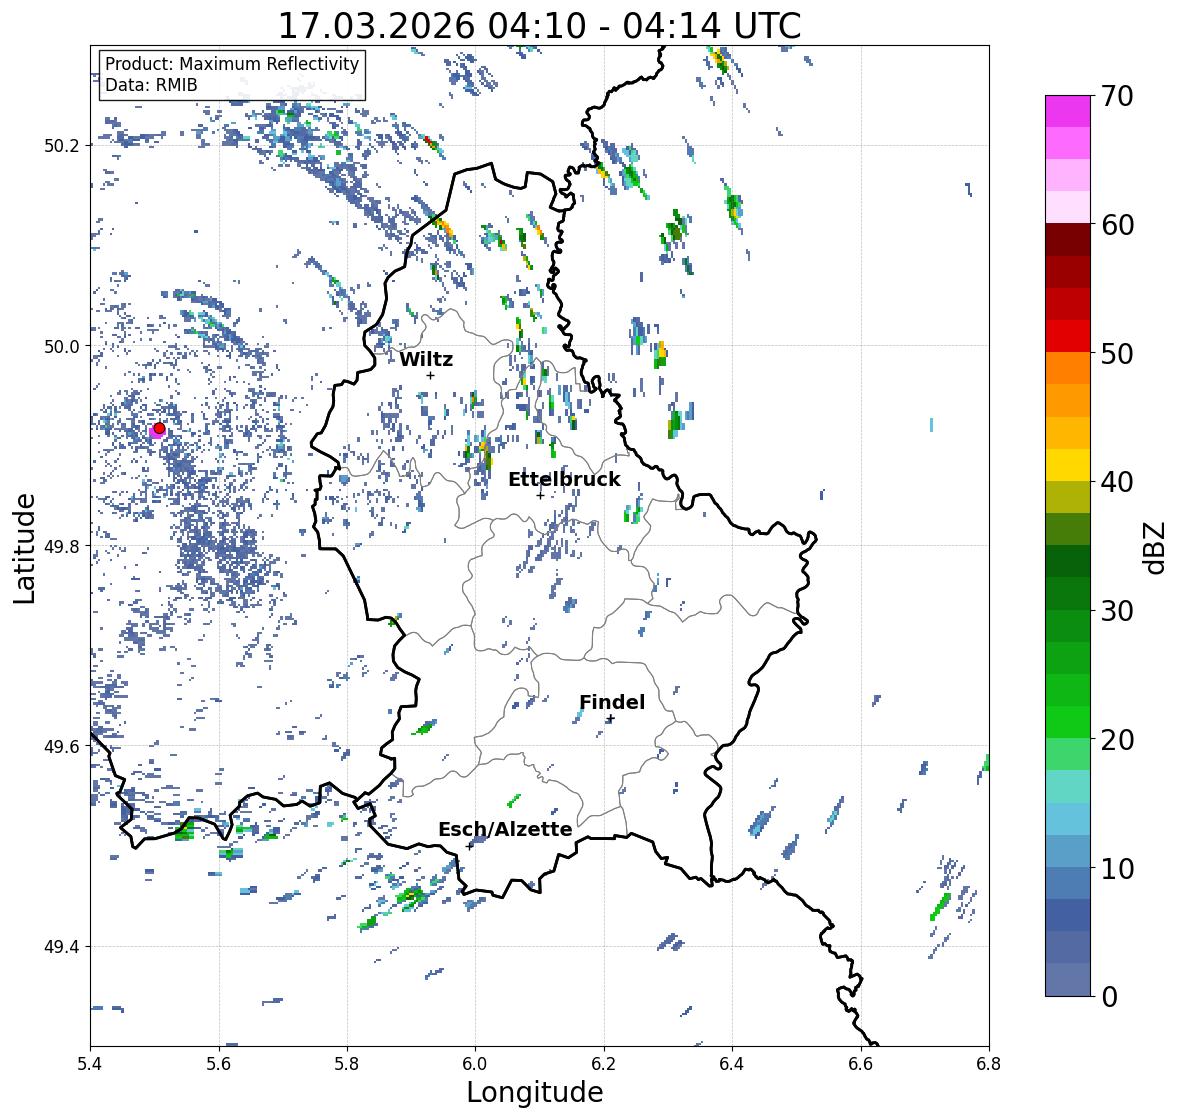Click the longitude tick 6.4
1179x1117 pixels.
(732, 1064)
